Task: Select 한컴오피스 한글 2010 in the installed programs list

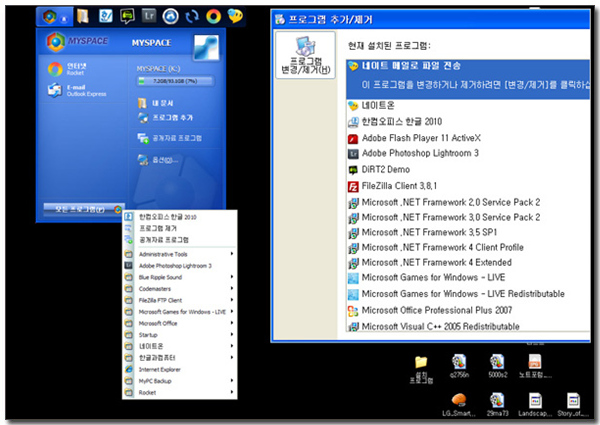Action: coord(468,122)
